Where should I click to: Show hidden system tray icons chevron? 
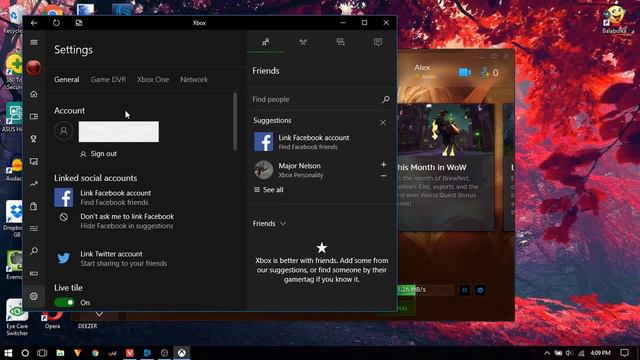coord(547,353)
